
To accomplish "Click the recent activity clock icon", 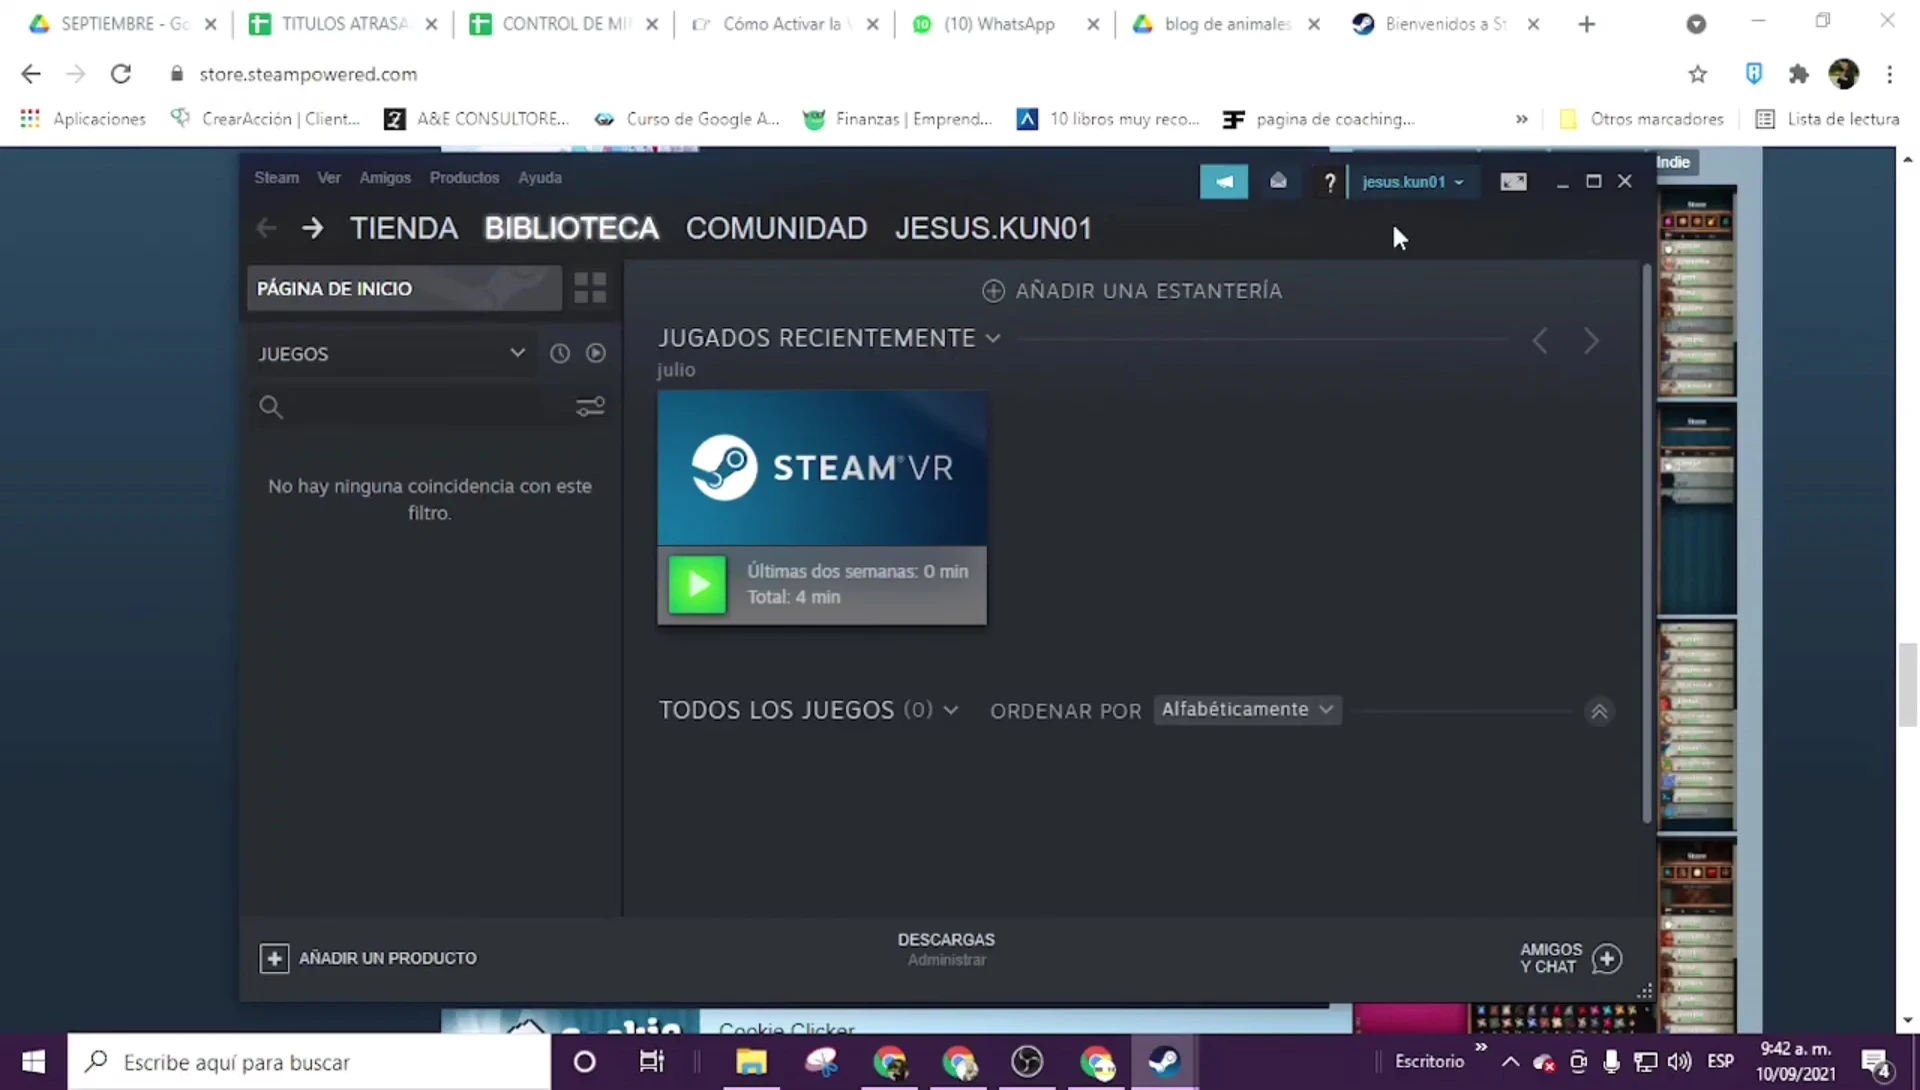I will [x=560, y=353].
